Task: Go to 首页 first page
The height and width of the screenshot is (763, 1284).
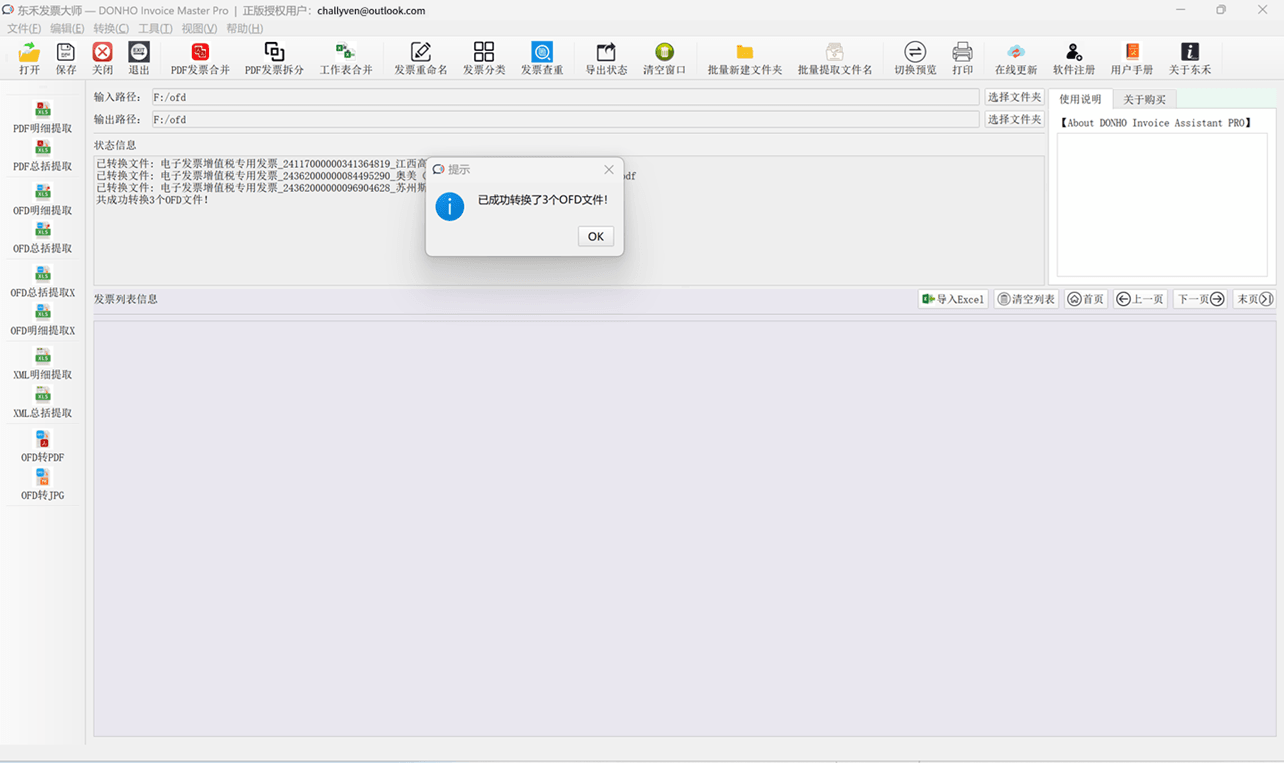Action: [1086, 299]
